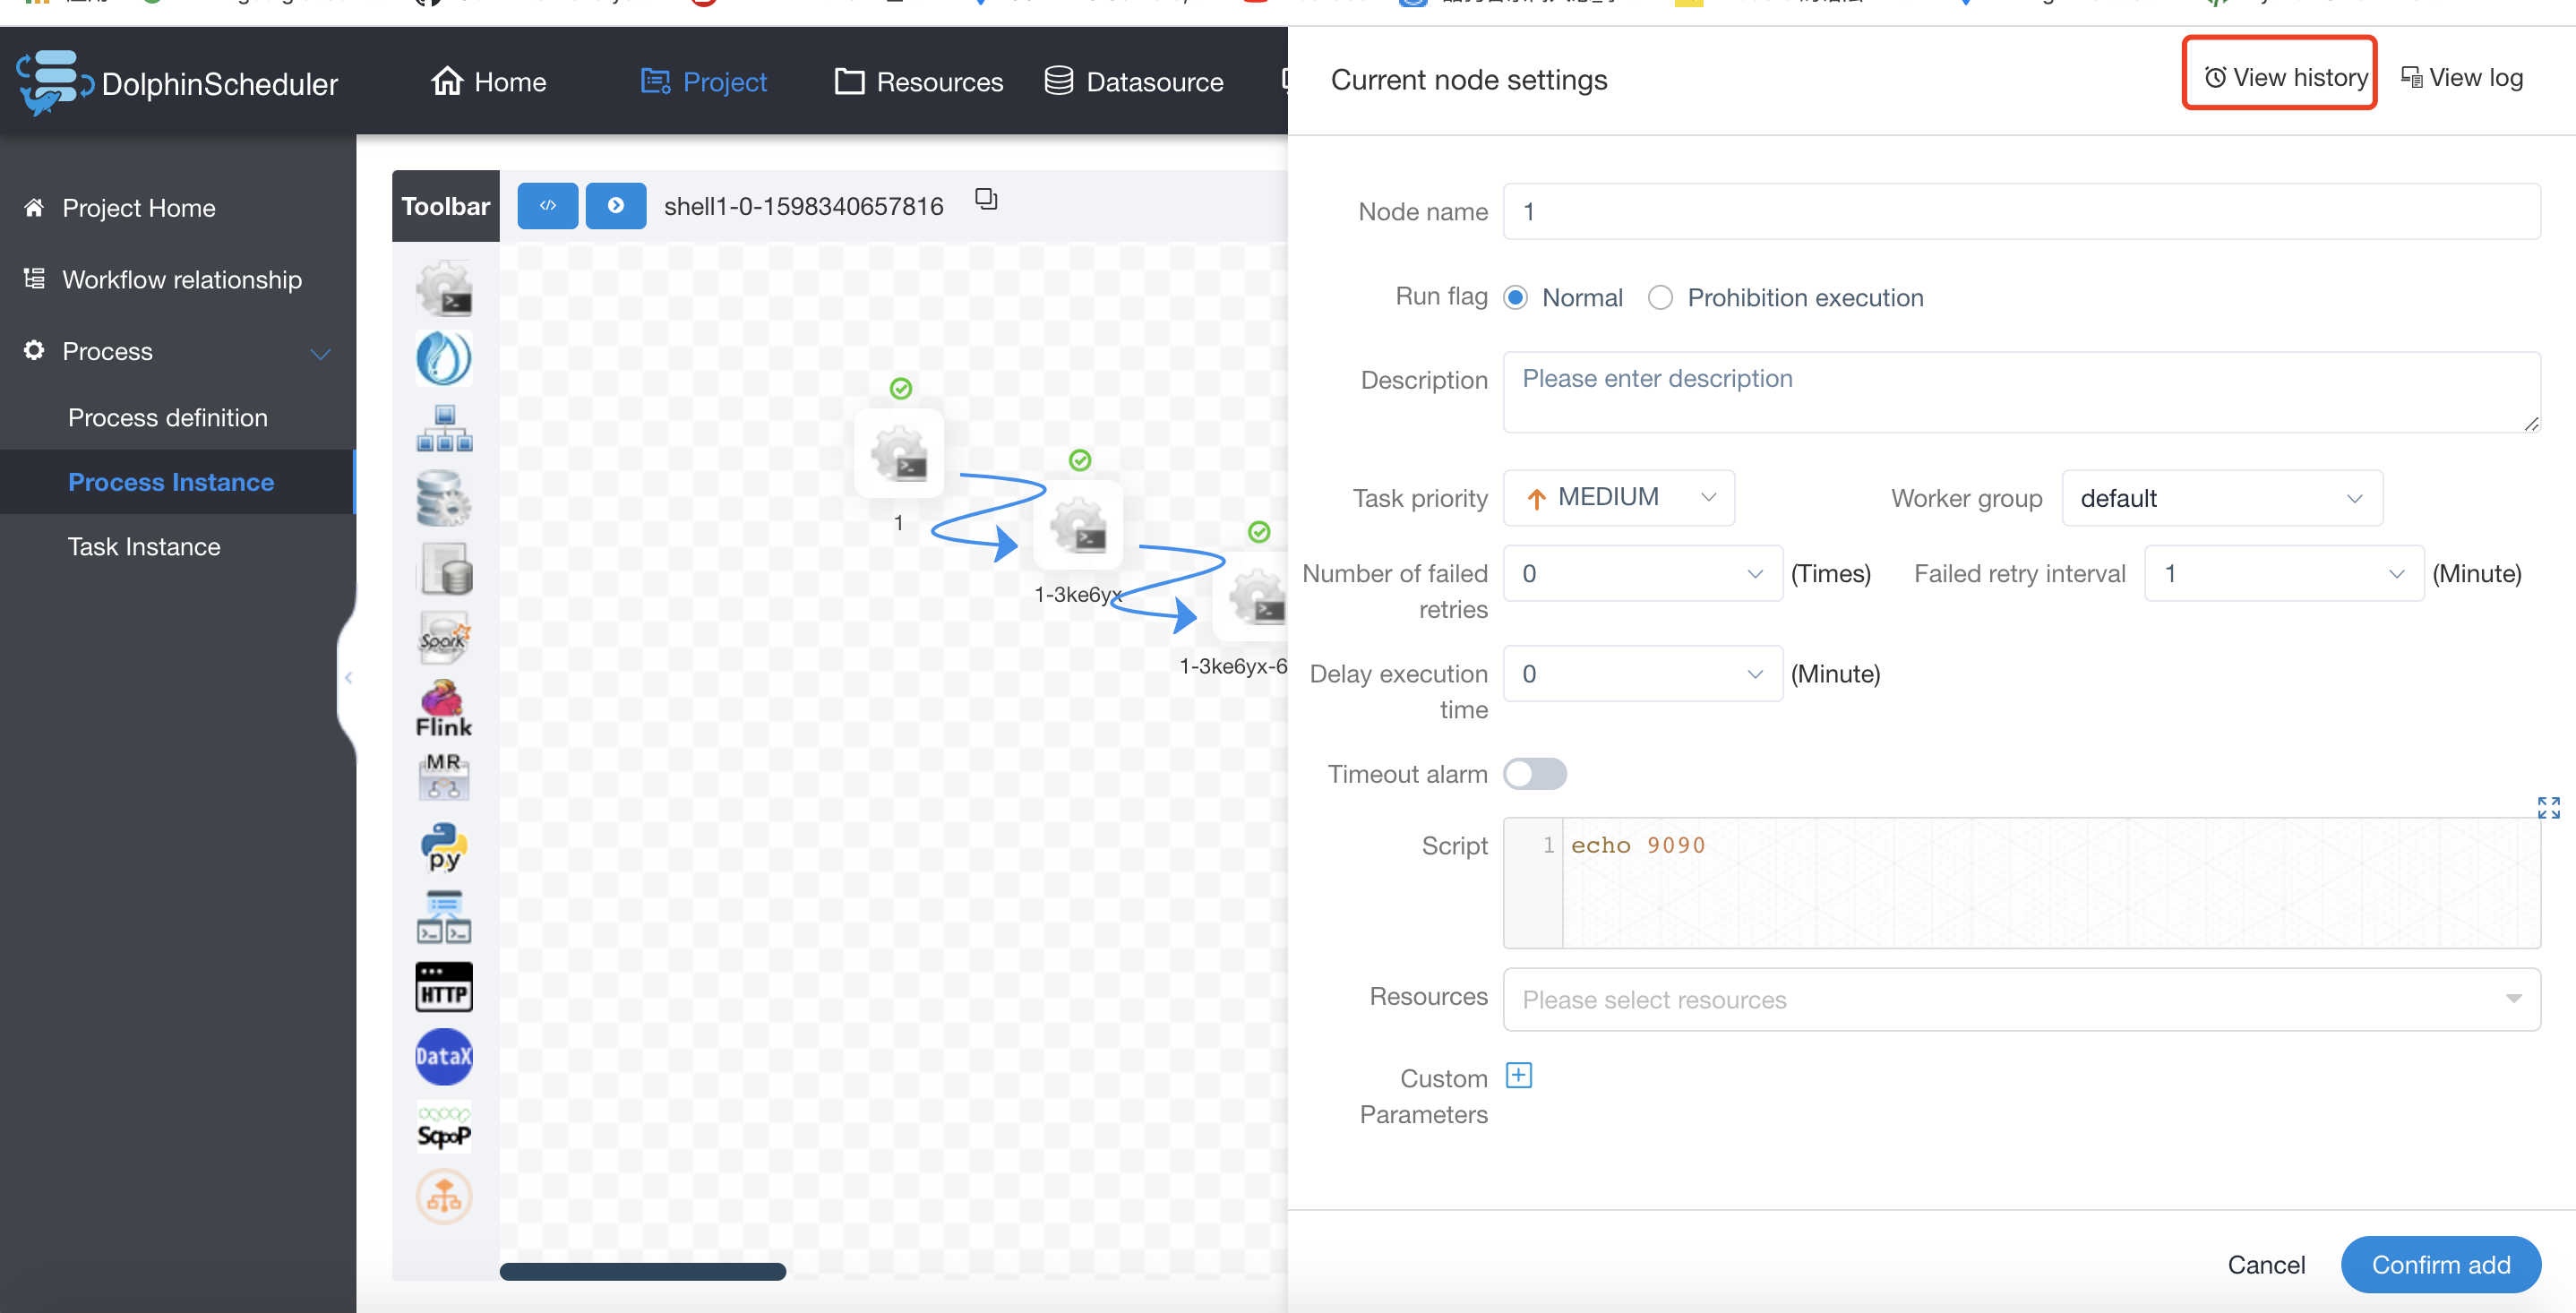The image size is (2576, 1313).
Task: Select the DataX task node icon
Action: [x=444, y=1056]
